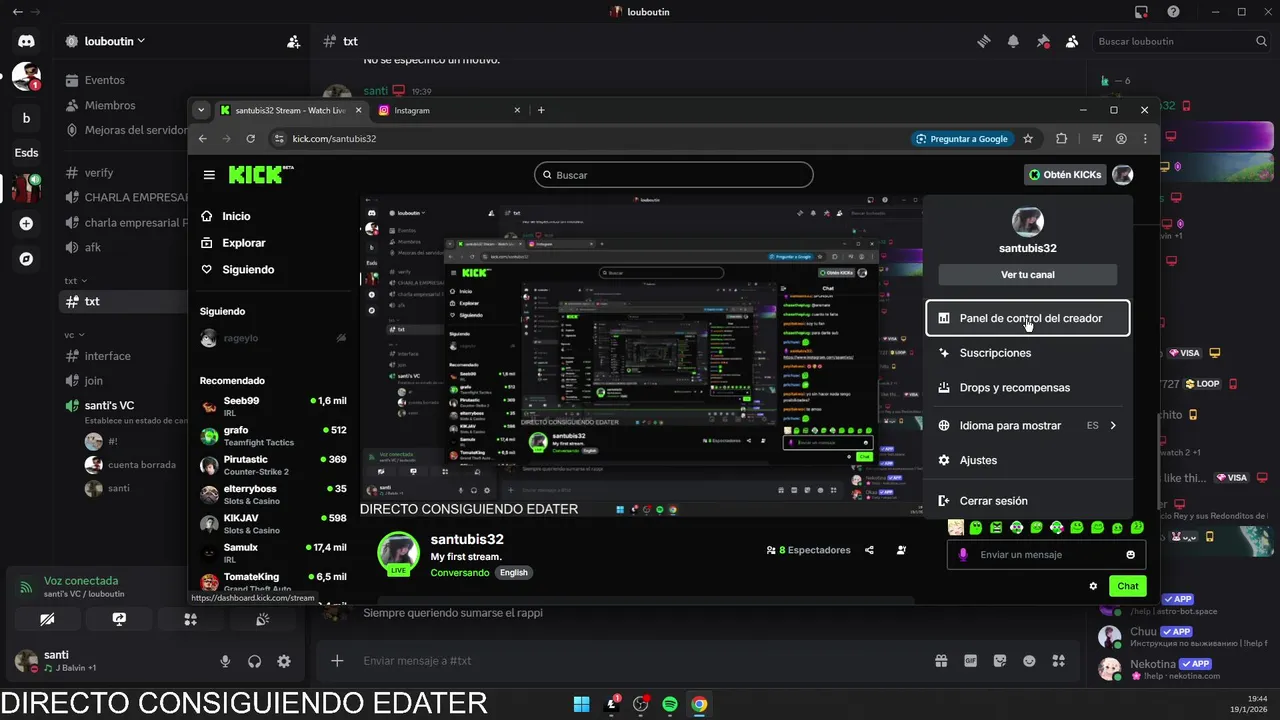Open Discord sticker picker
Image resolution: width=1280 pixels, height=720 pixels.
(x=1000, y=661)
